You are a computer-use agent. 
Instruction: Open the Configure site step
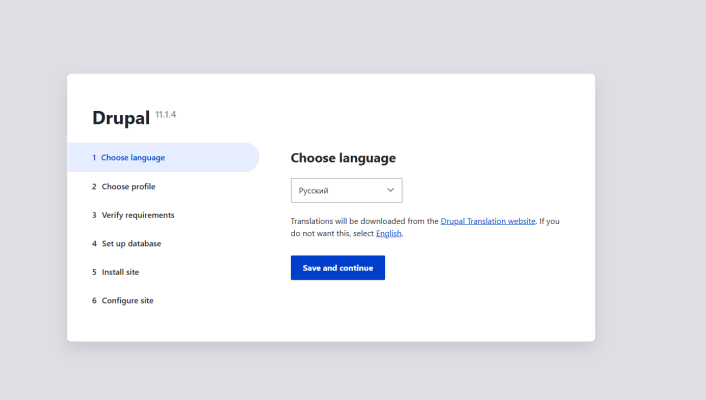coord(127,300)
